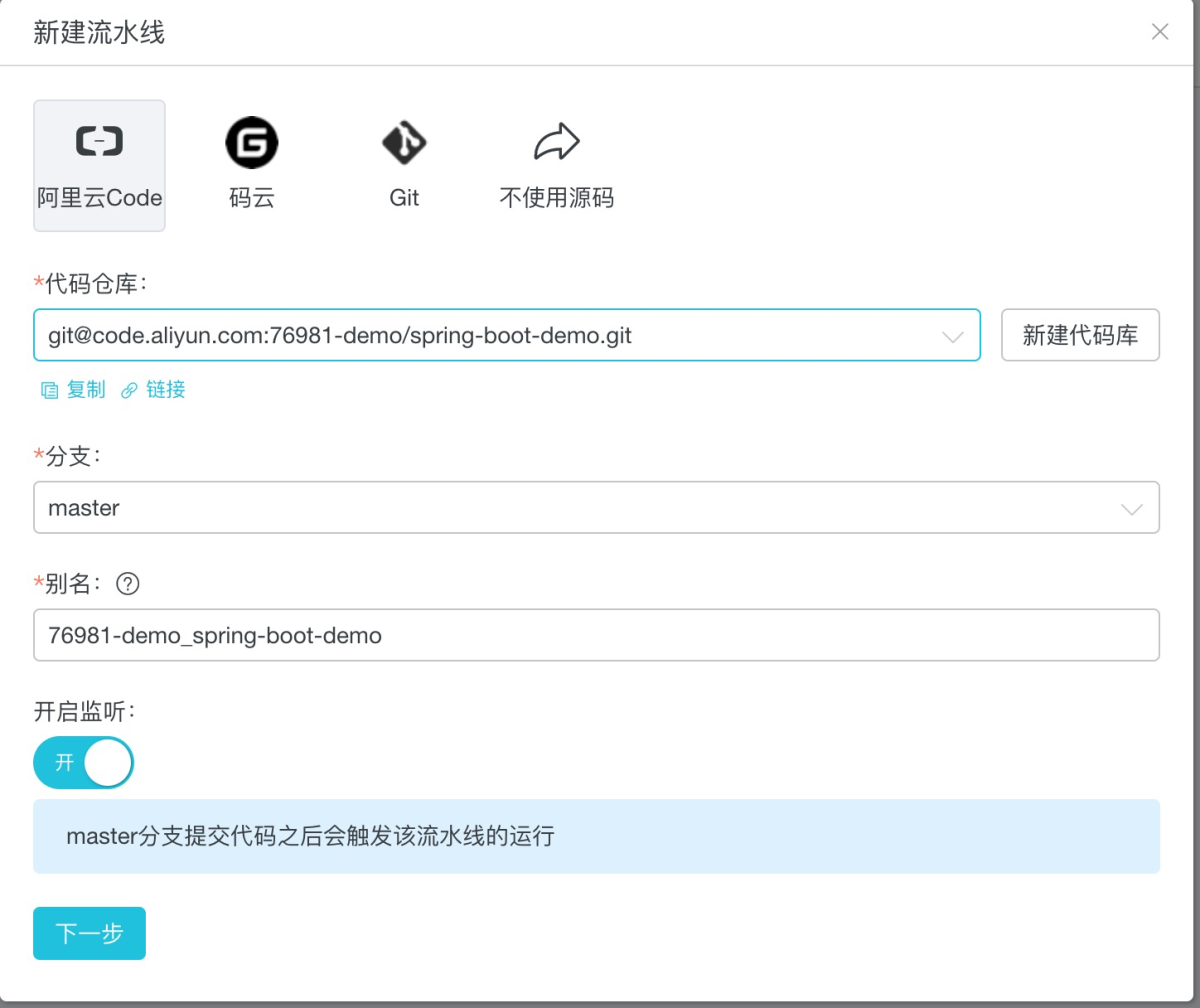Click the 开启监听 label
Screen dimensions: 1200x1008
[84, 711]
